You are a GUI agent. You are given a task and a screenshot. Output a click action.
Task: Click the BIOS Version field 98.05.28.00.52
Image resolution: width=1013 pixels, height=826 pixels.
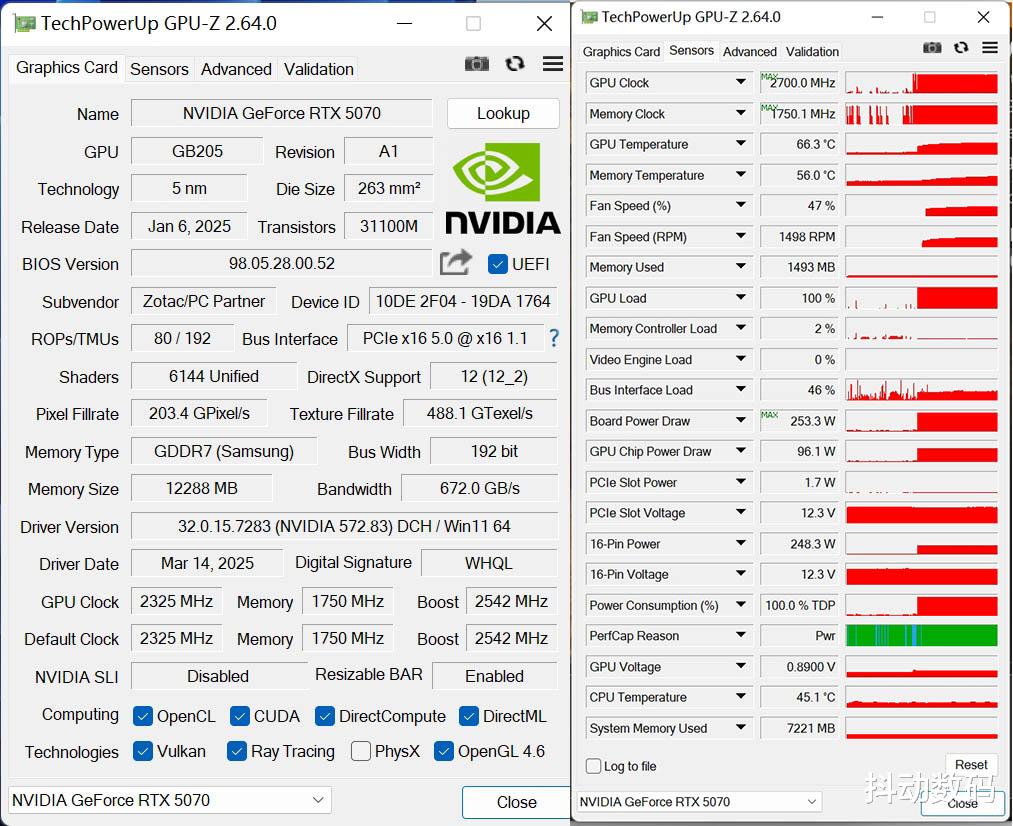point(282,263)
